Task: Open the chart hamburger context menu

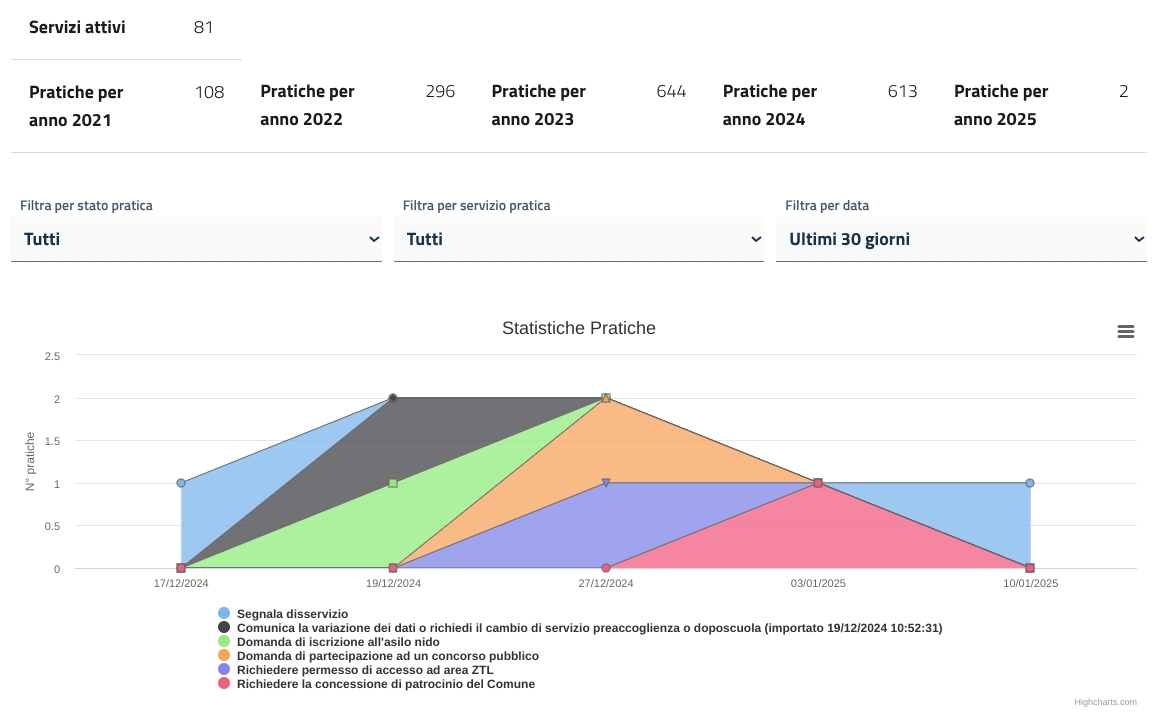Action: tap(1125, 332)
